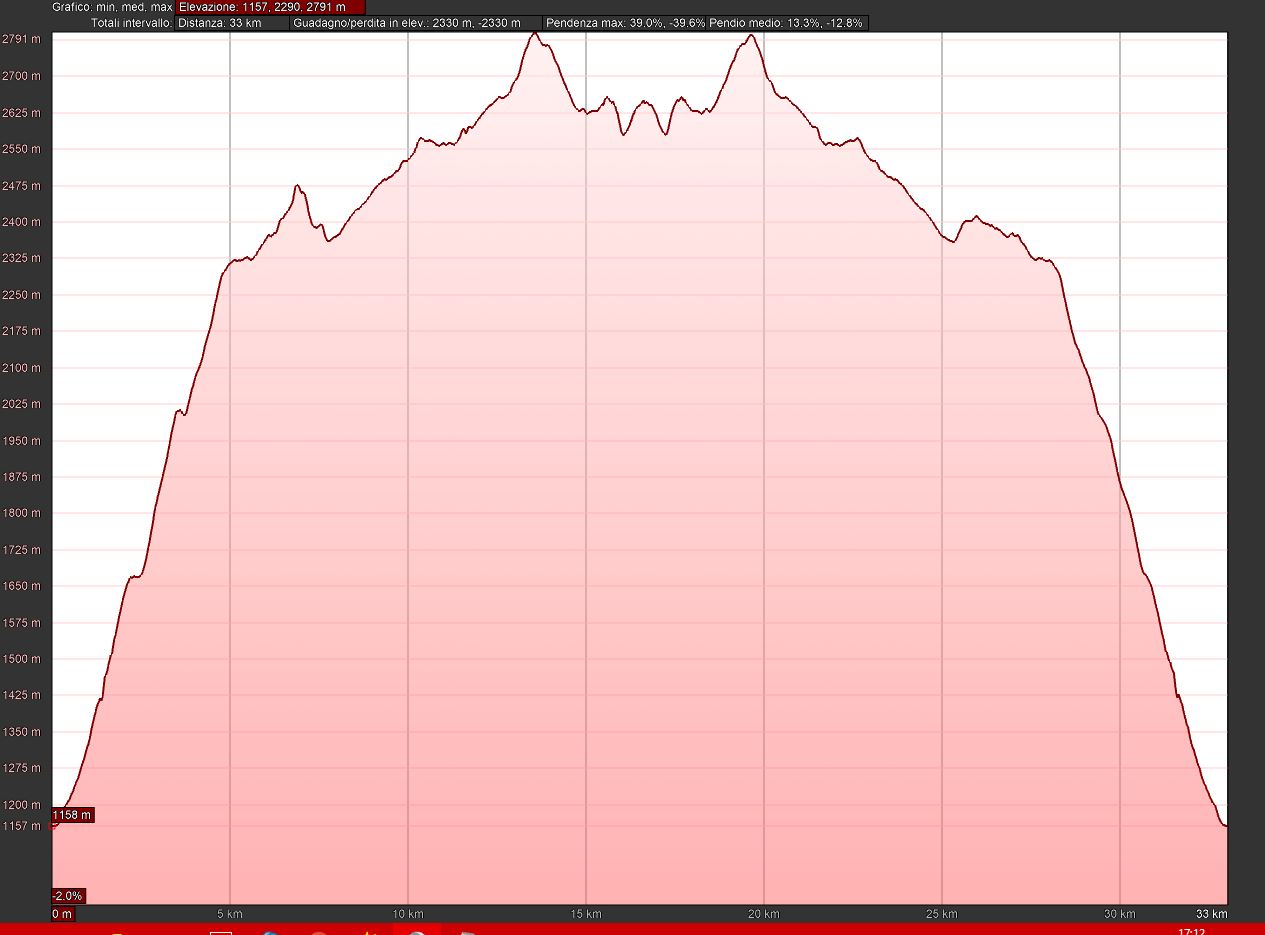Click the 15 km distance axis label

click(x=586, y=914)
